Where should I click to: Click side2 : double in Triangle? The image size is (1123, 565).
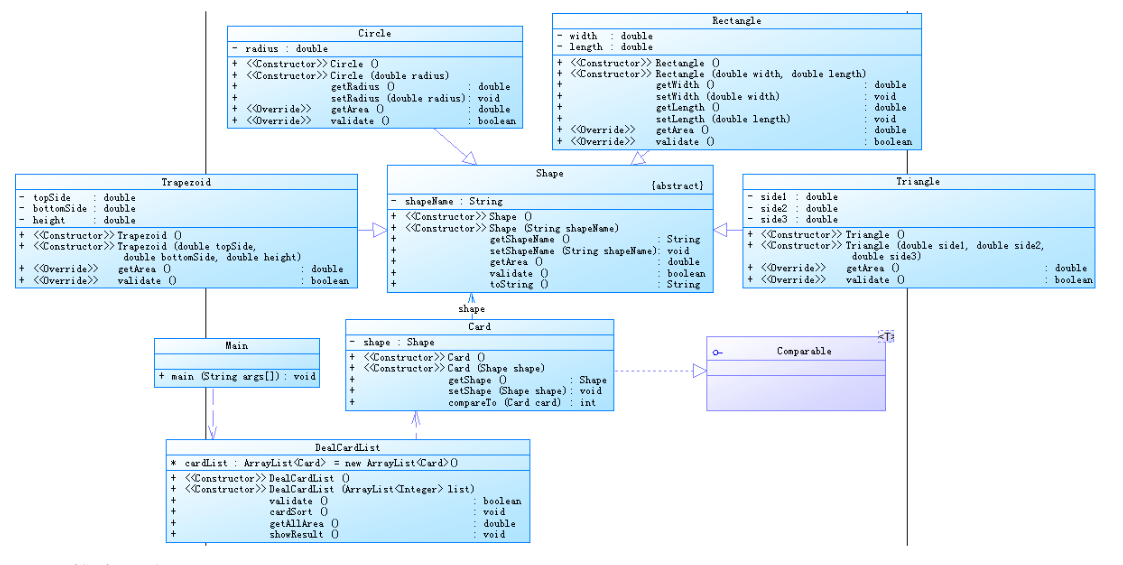coord(799,208)
